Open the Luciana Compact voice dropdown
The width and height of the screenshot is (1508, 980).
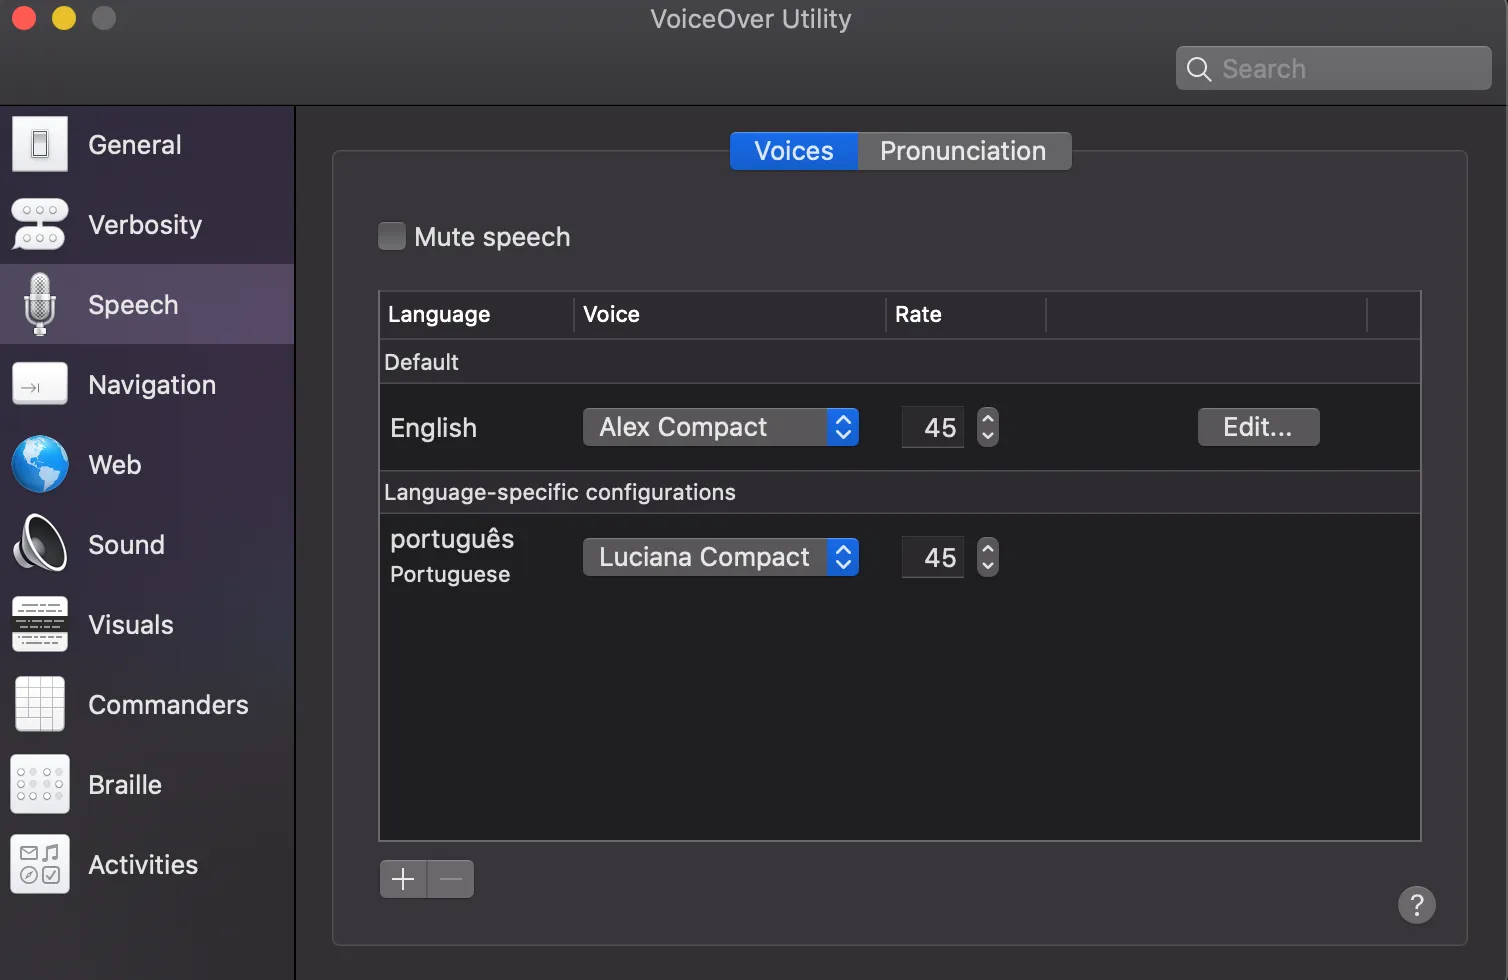click(x=721, y=557)
